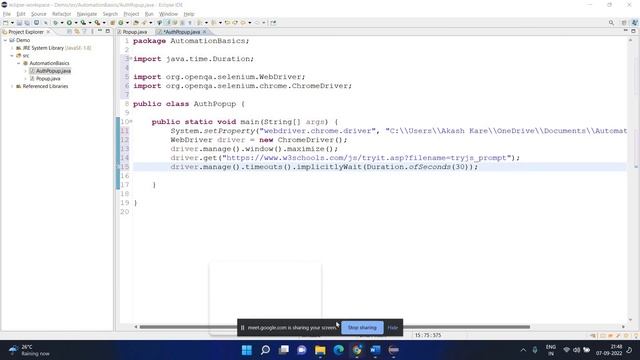Open Task View on taskbar

(x=284, y=350)
